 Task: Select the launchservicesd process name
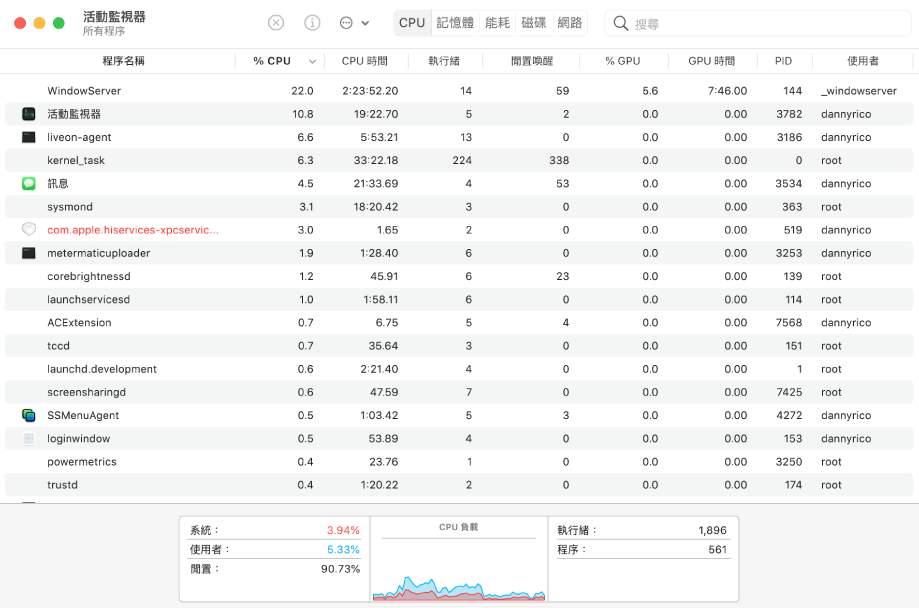click(x=89, y=300)
